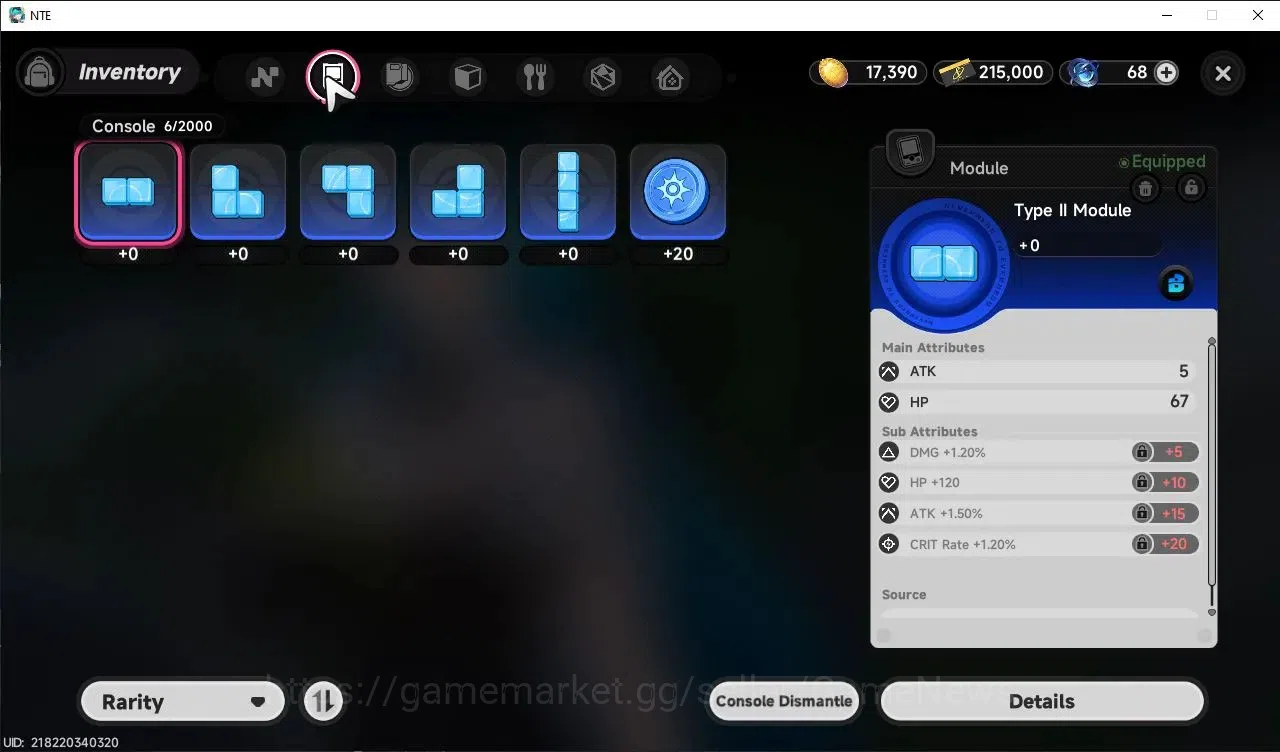Select the Console category tab icon
Screen dimensions: 1280x752
point(332,76)
